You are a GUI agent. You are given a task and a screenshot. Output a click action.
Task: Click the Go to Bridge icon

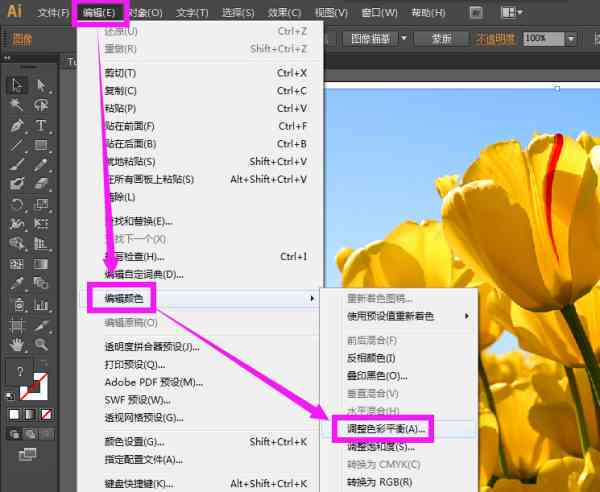point(476,13)
